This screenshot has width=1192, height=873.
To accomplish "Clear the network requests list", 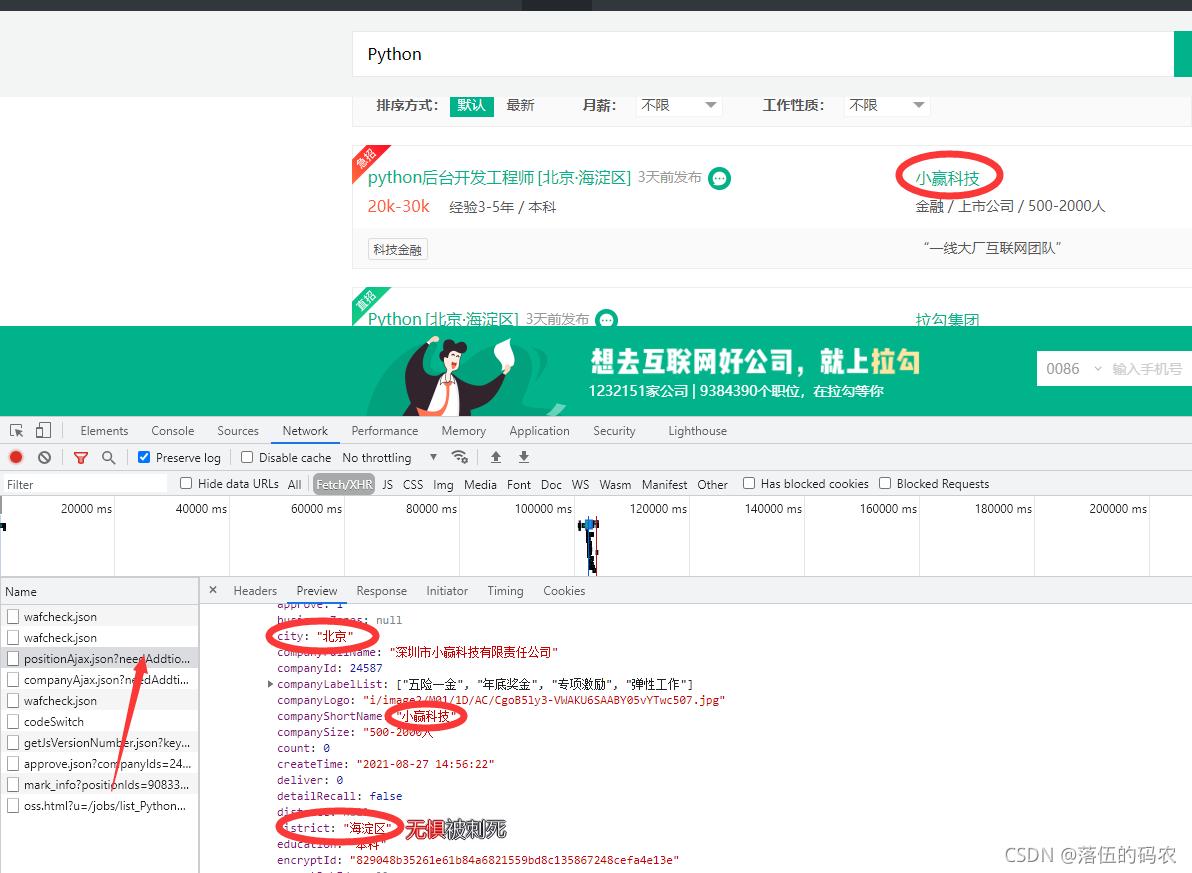I will [x=42, y=457].
